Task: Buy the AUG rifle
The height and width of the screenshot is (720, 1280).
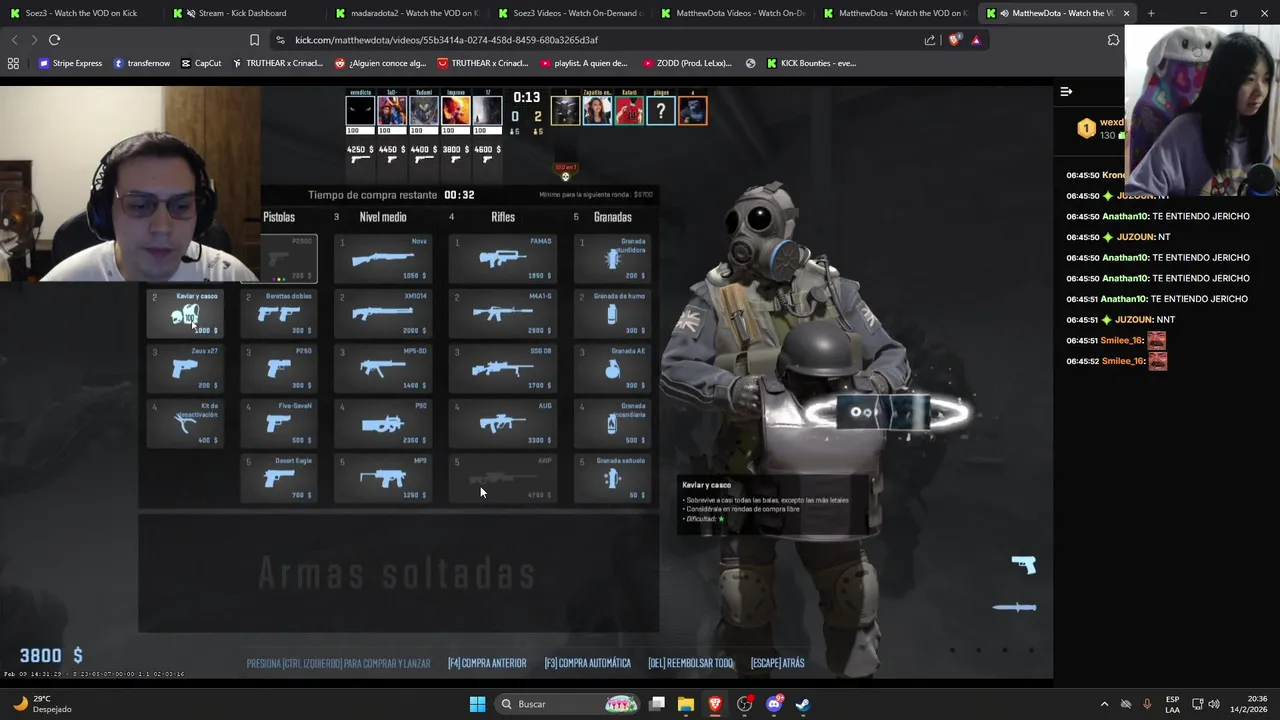Action: tap(503, 423)
